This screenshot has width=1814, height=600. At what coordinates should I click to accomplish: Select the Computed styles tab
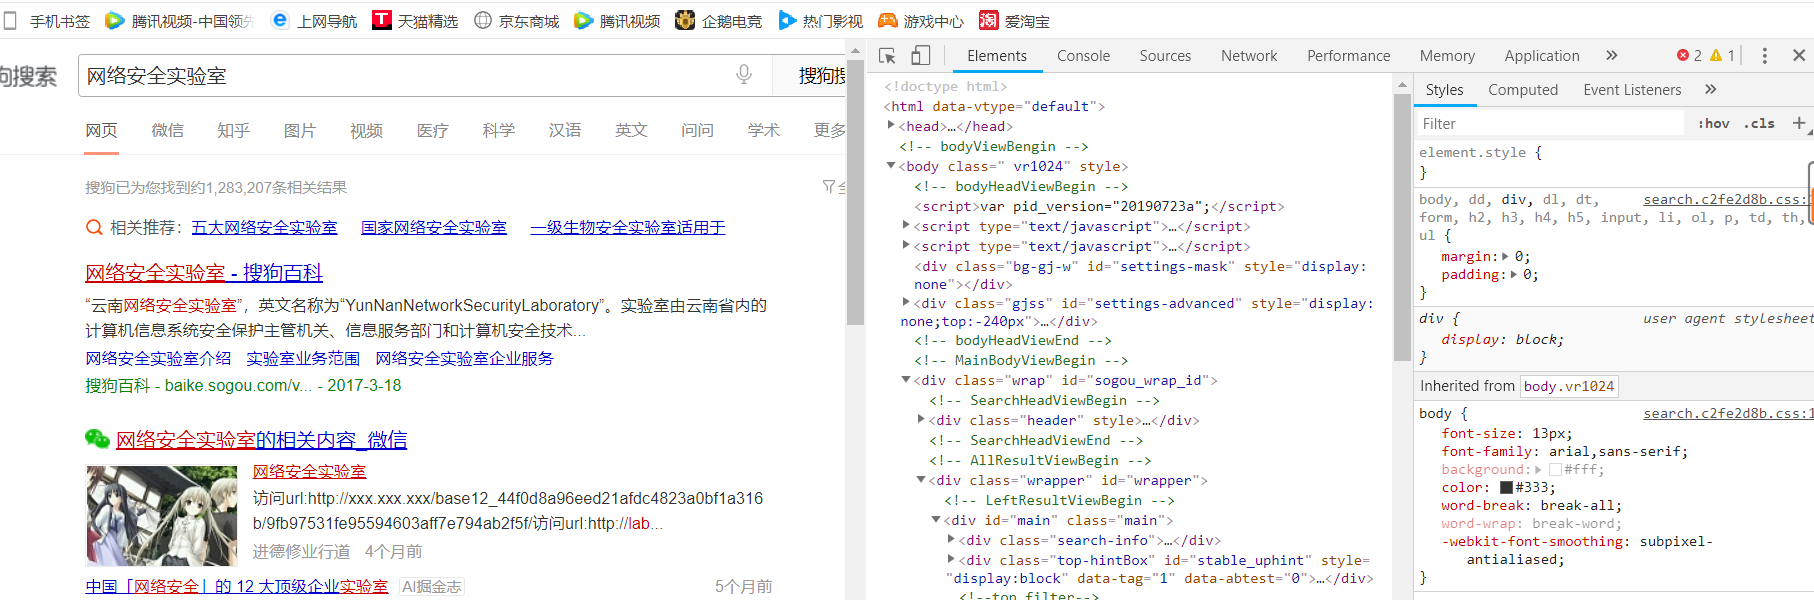tap(1523, 90)
